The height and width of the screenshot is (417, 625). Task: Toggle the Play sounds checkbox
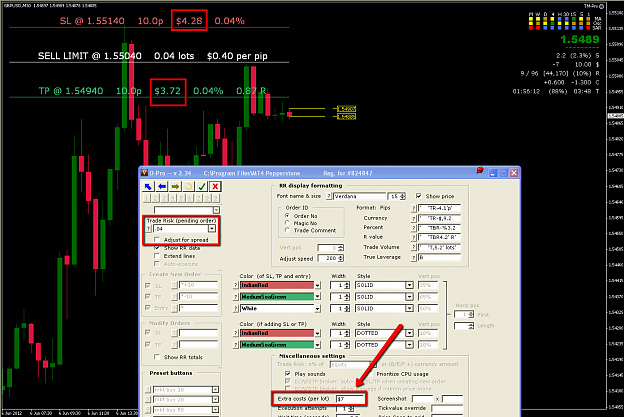tap(288, 374)
